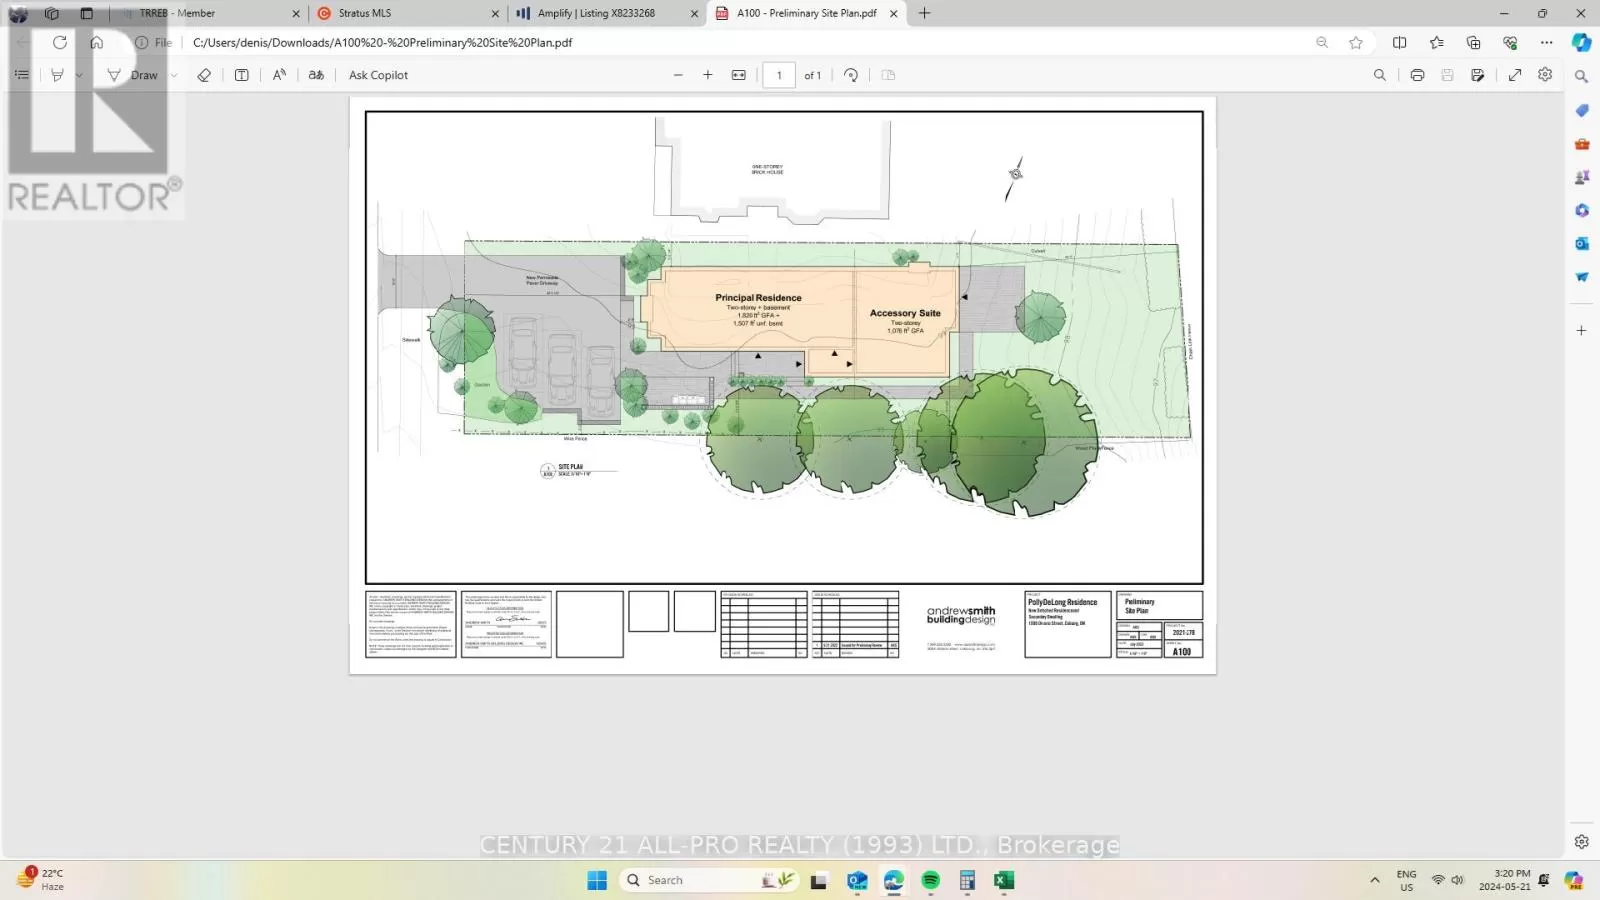Open the PDF table of contents panel

point(22,75)
